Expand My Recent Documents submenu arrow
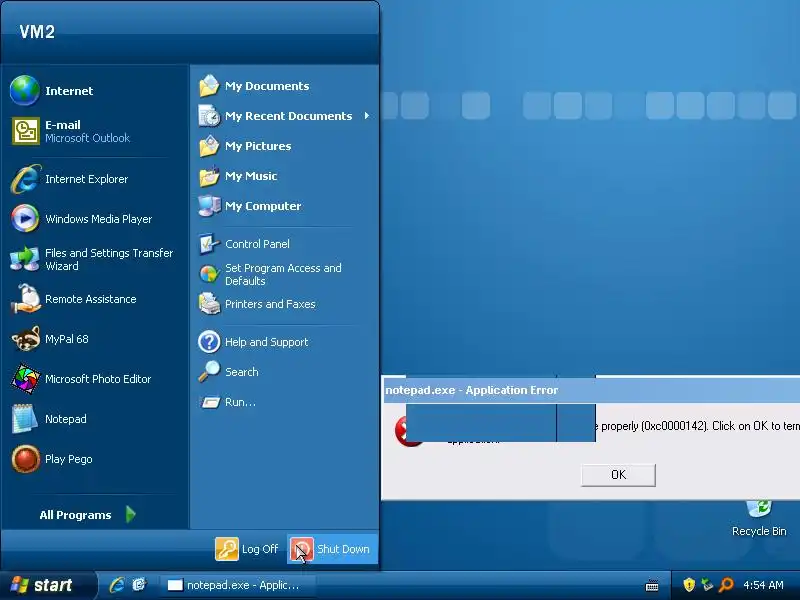The width and height of the screenshot is (800, 600). 367,116
